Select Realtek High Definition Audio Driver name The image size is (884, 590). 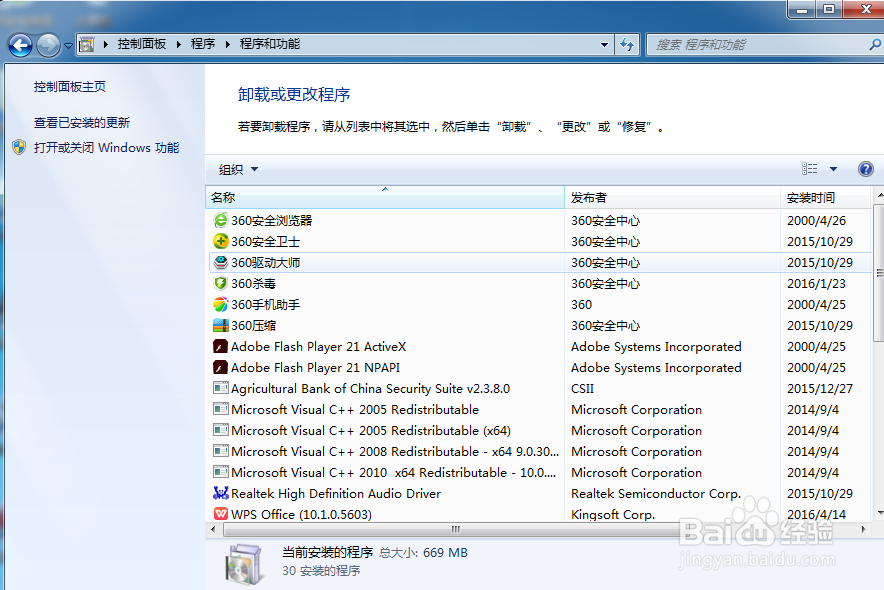coord(336,494)
